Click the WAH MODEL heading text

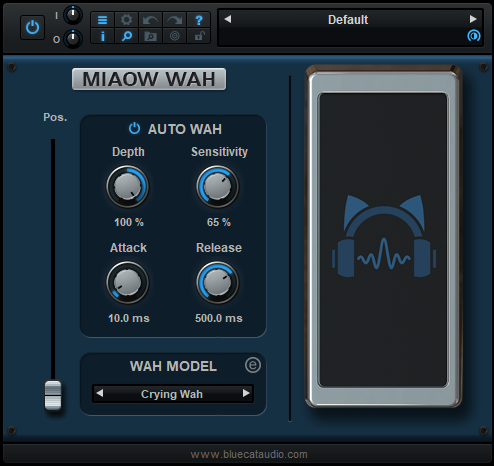[173, 366]
